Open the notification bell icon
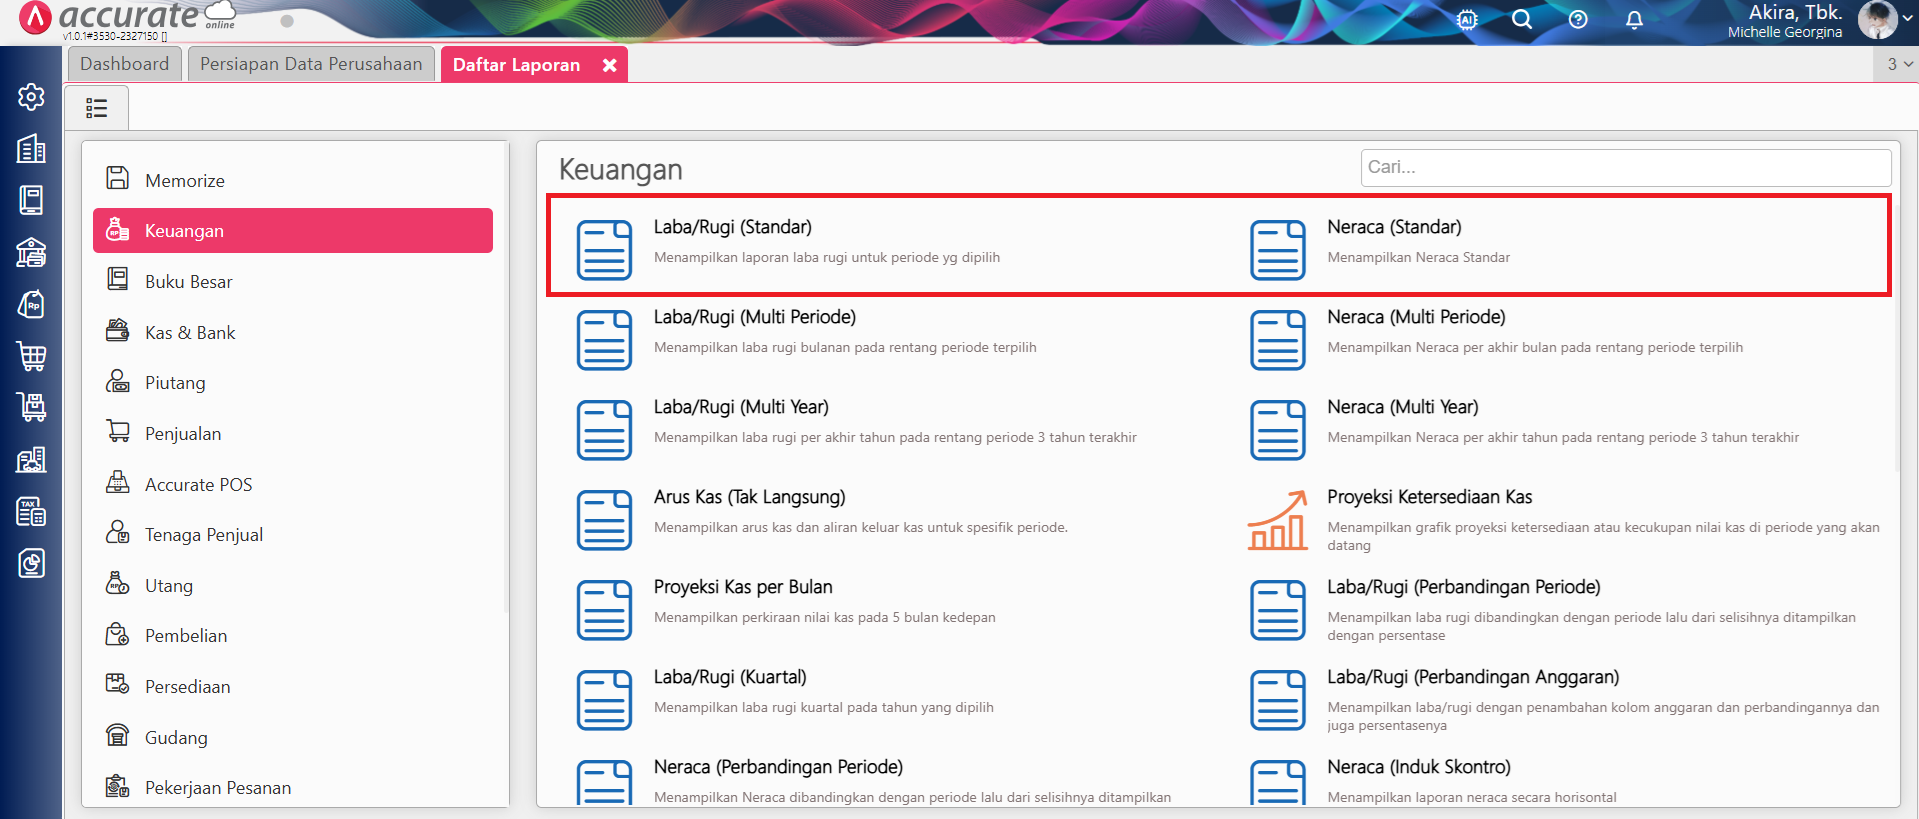 point(1634,20)
